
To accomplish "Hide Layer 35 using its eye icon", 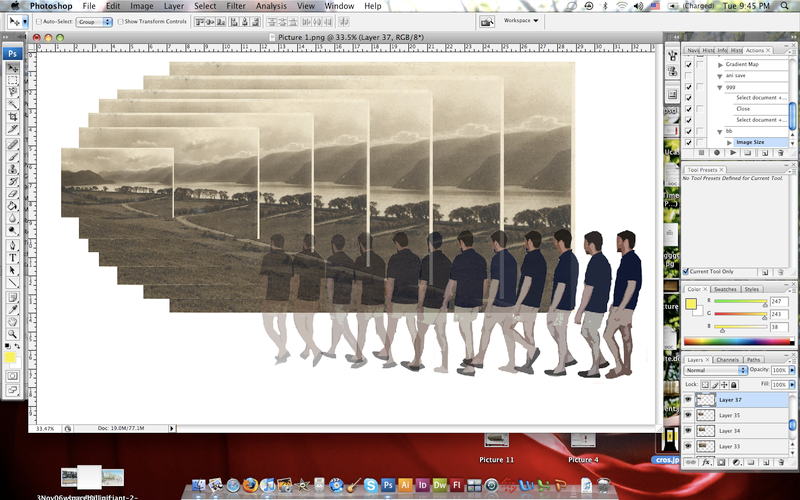I will [x=688, y=415].
